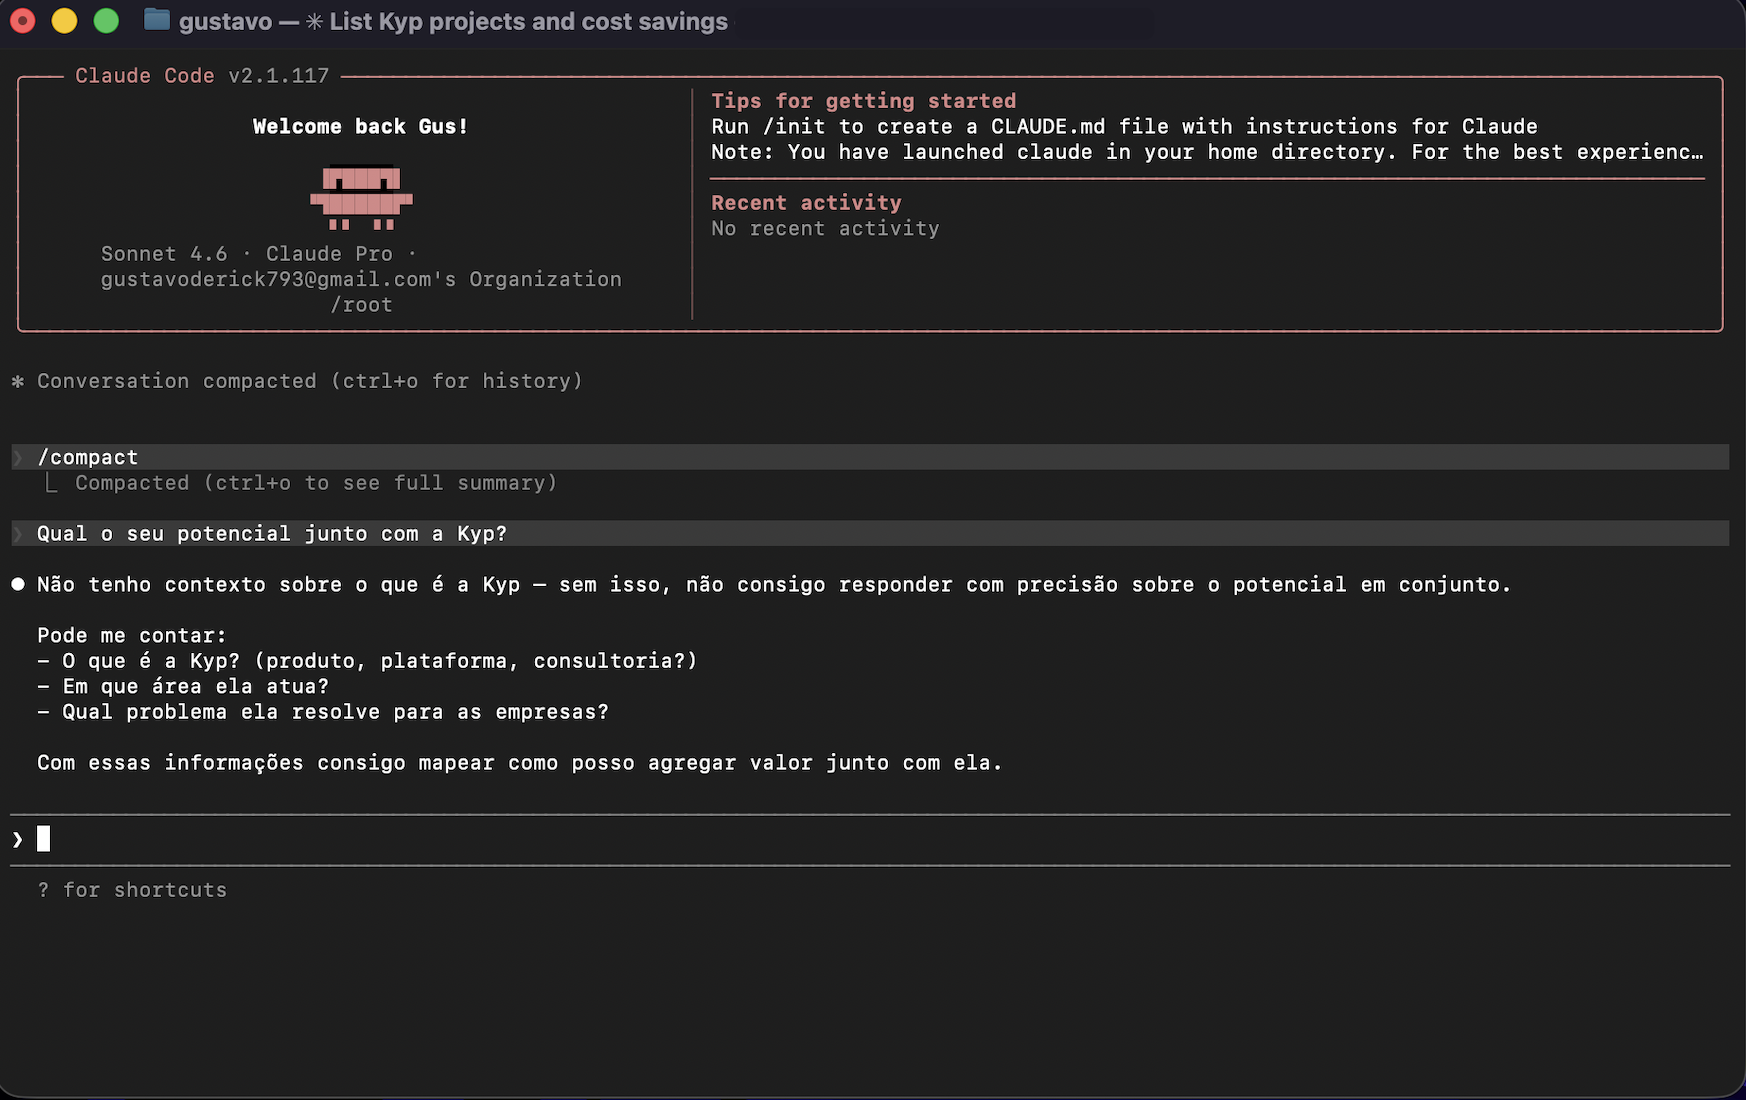Click the 'Pode me contar:' line

(x=132, y=635)
